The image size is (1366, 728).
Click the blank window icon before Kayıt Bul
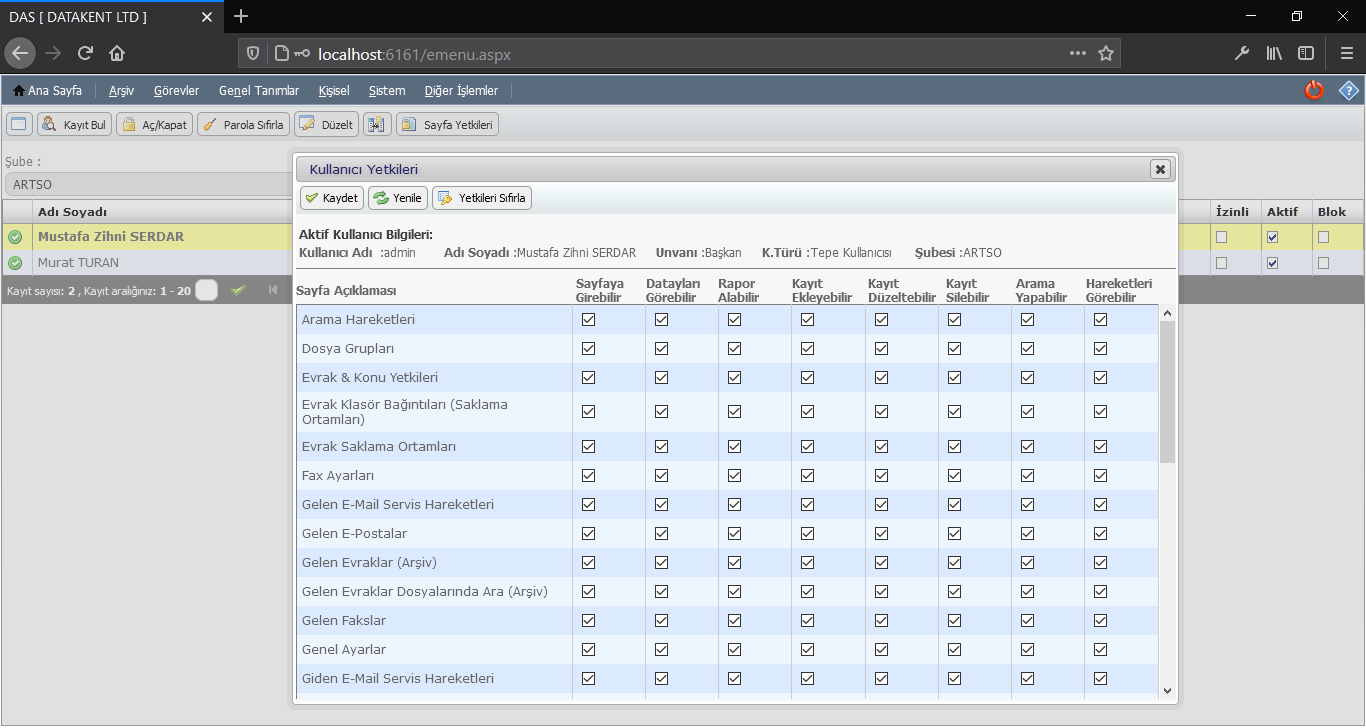(19, 125)
